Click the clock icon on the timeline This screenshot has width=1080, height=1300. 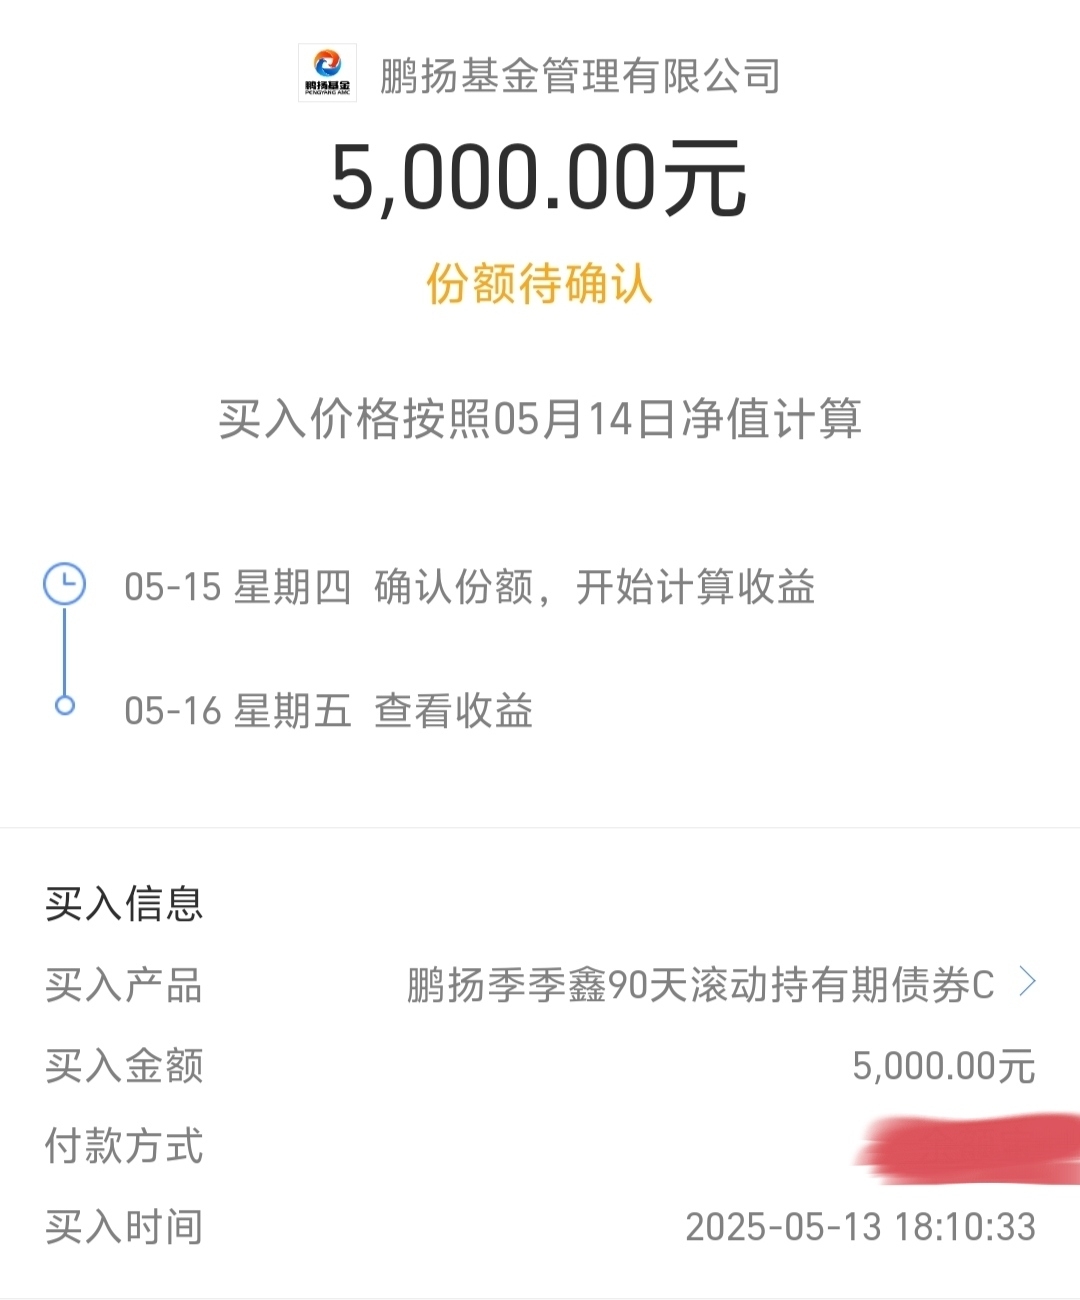point(65,585)
